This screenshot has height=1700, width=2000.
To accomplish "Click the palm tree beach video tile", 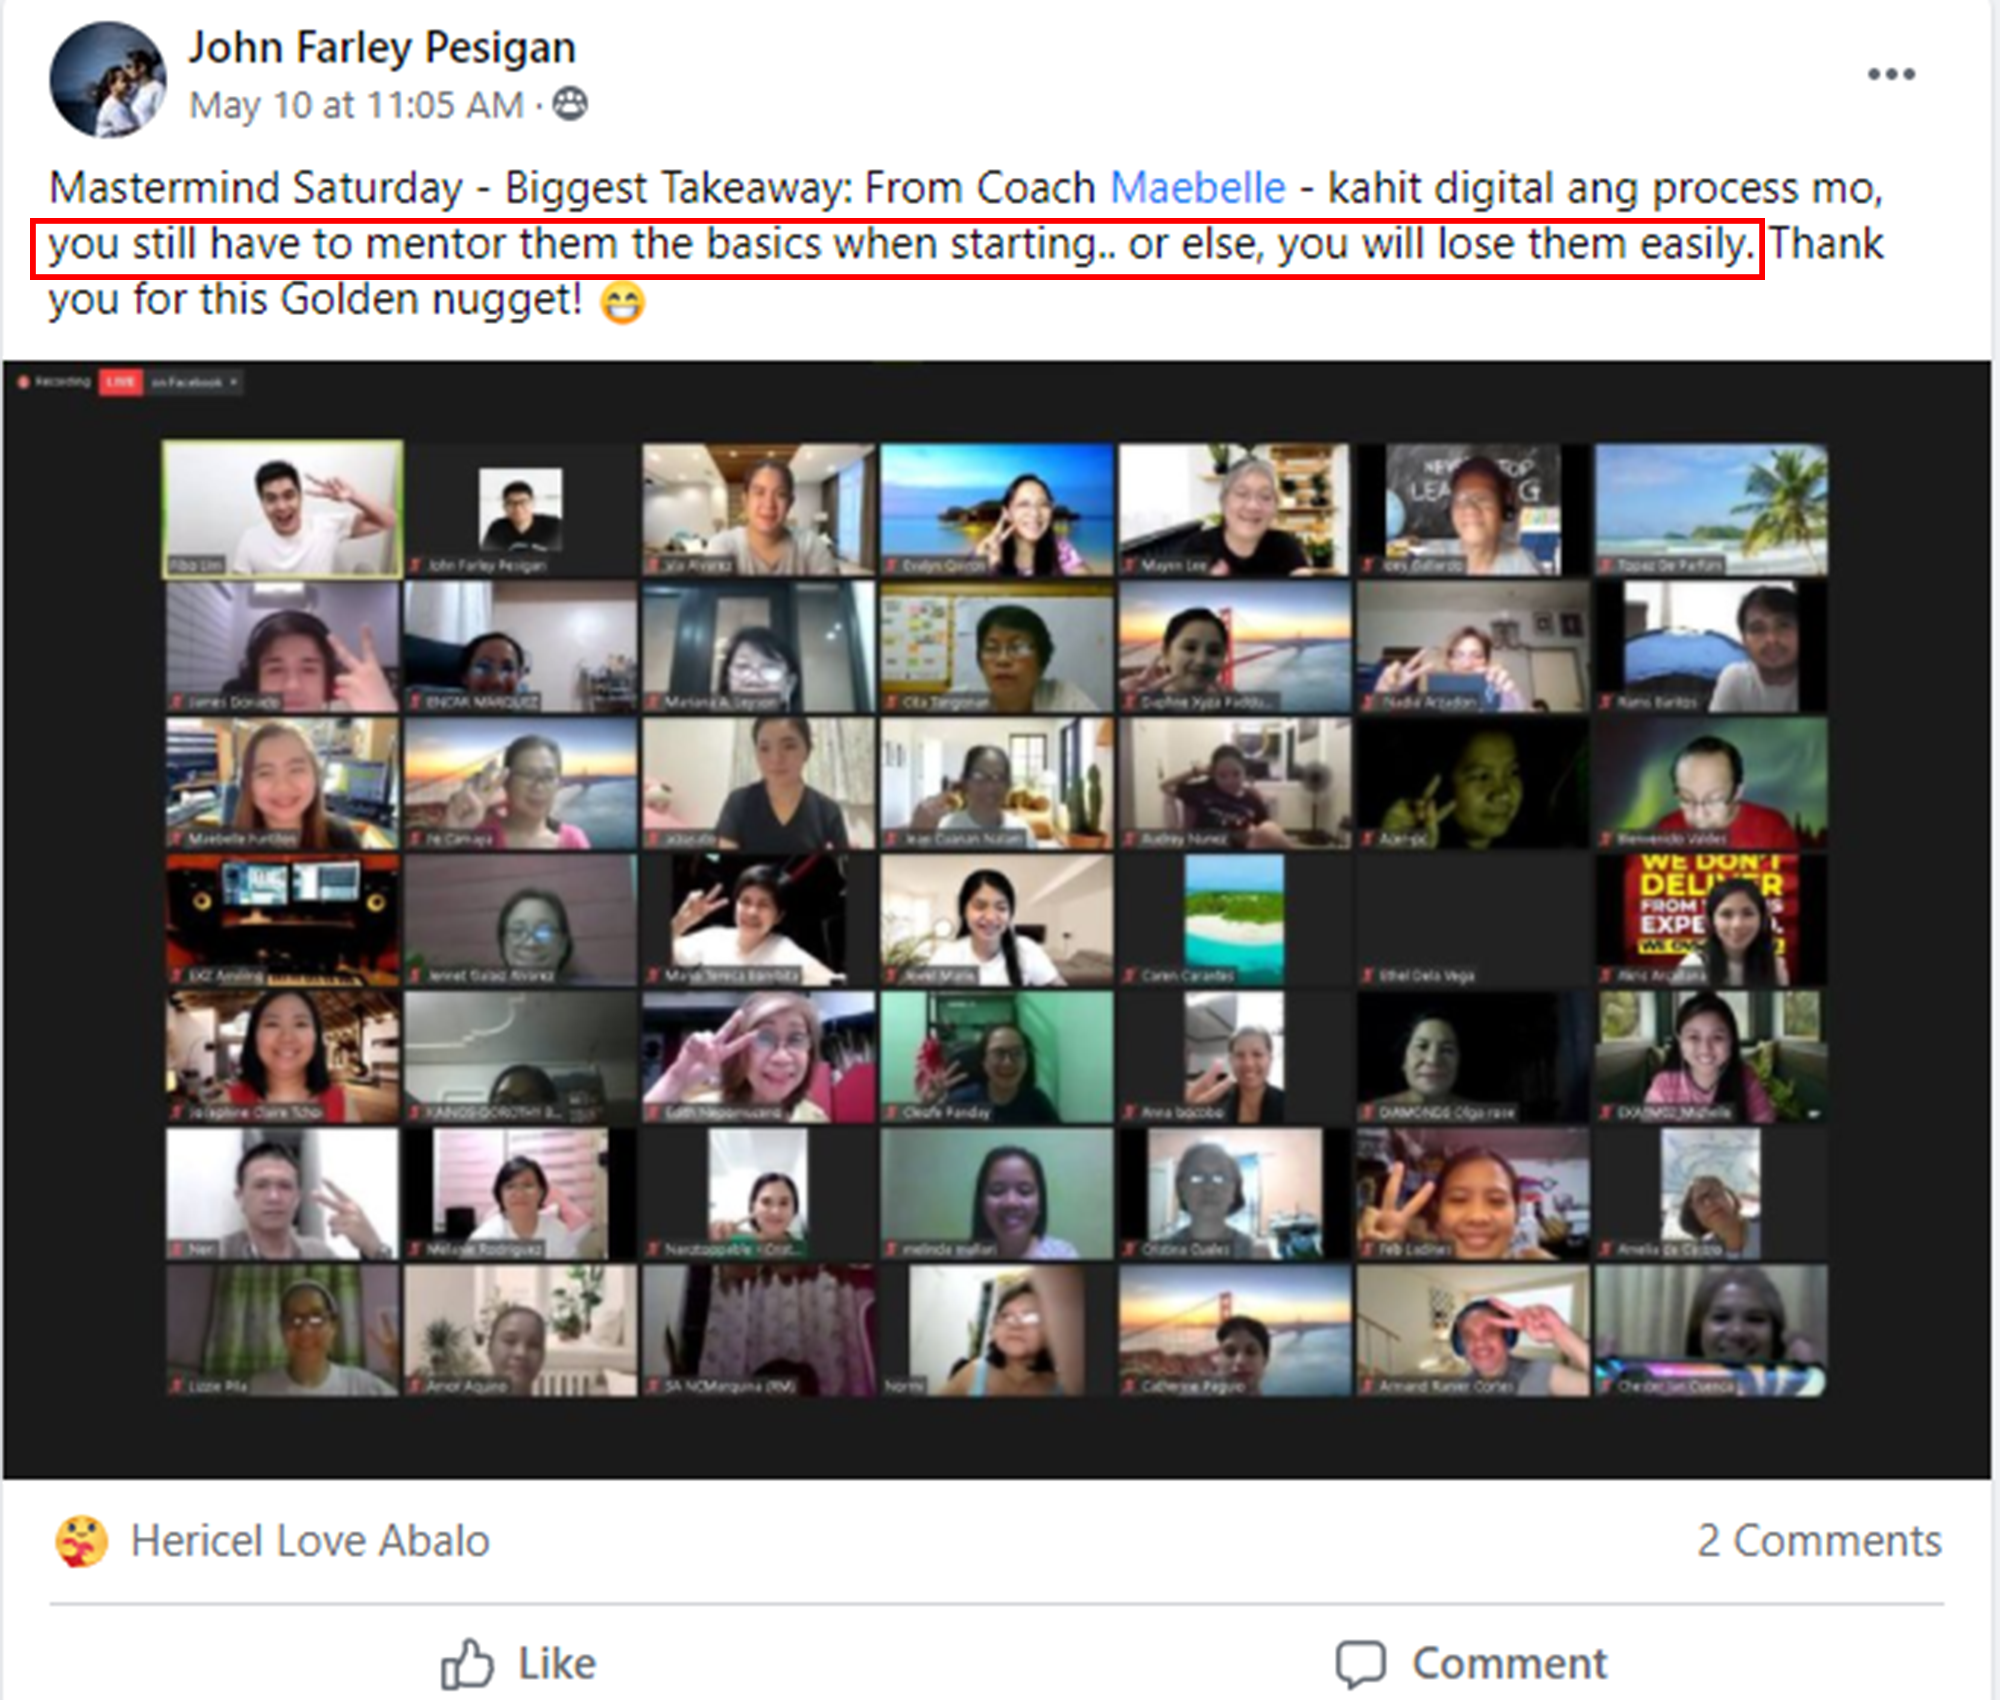I will (x=1711, y=510).
